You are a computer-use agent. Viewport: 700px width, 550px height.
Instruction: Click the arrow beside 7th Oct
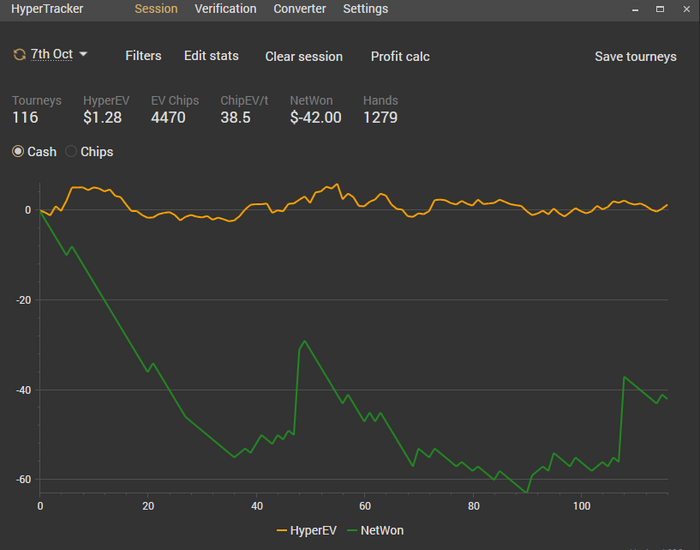83,54
